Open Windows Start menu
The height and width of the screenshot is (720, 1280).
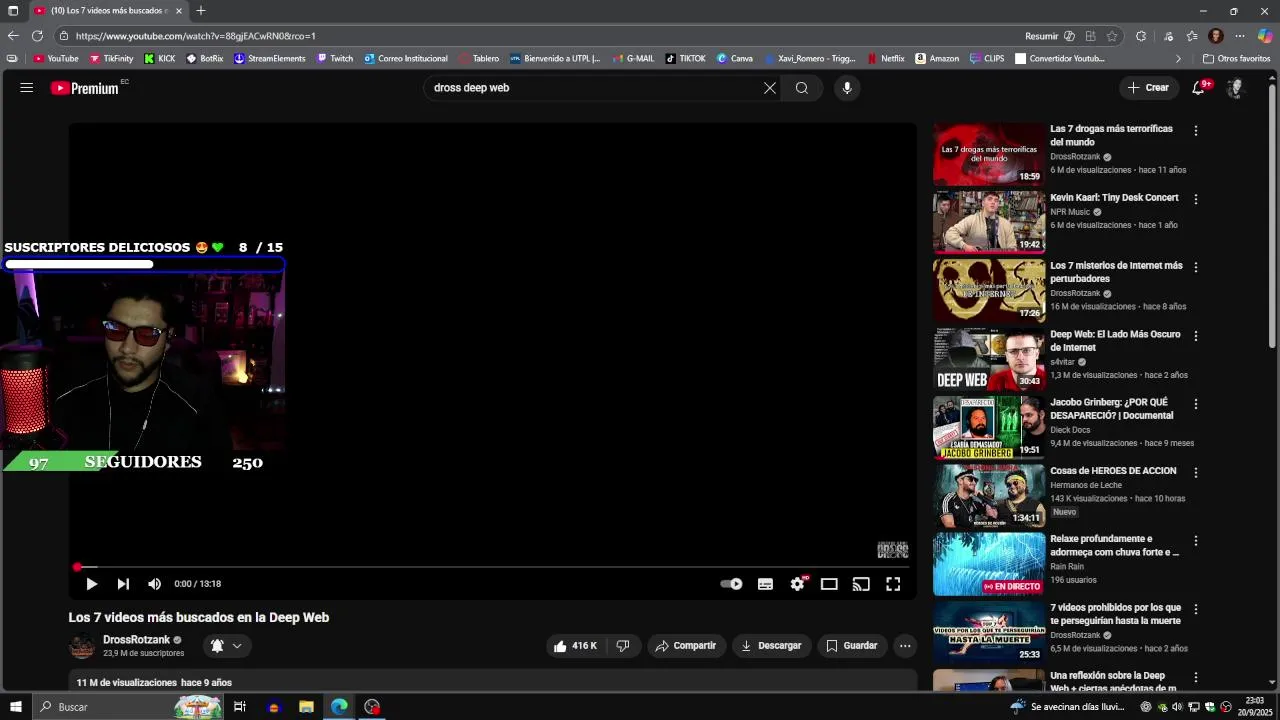(x=15, y=707)
